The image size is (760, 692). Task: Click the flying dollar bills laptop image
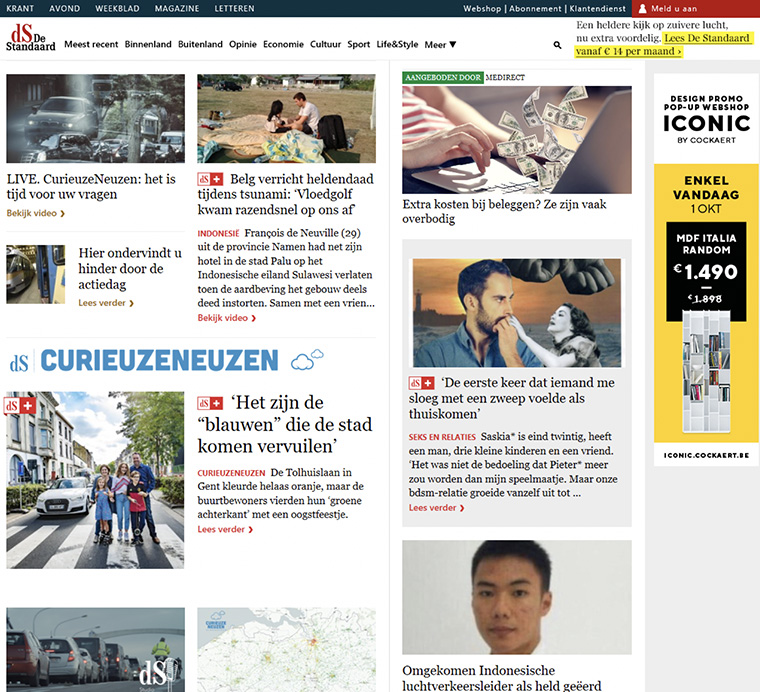517,140
